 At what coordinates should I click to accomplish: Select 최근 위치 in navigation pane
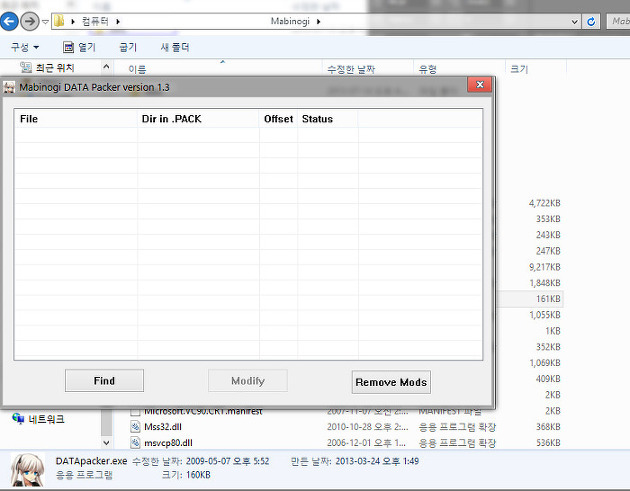pos(55,68)
